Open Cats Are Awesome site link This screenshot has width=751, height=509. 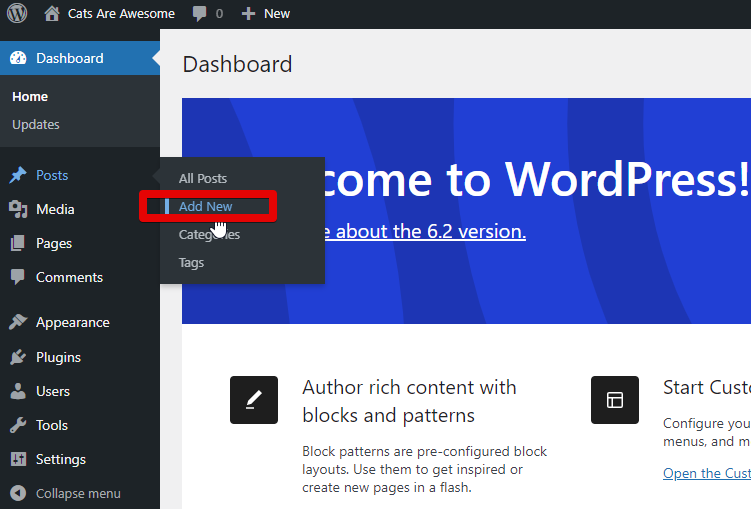121,13
